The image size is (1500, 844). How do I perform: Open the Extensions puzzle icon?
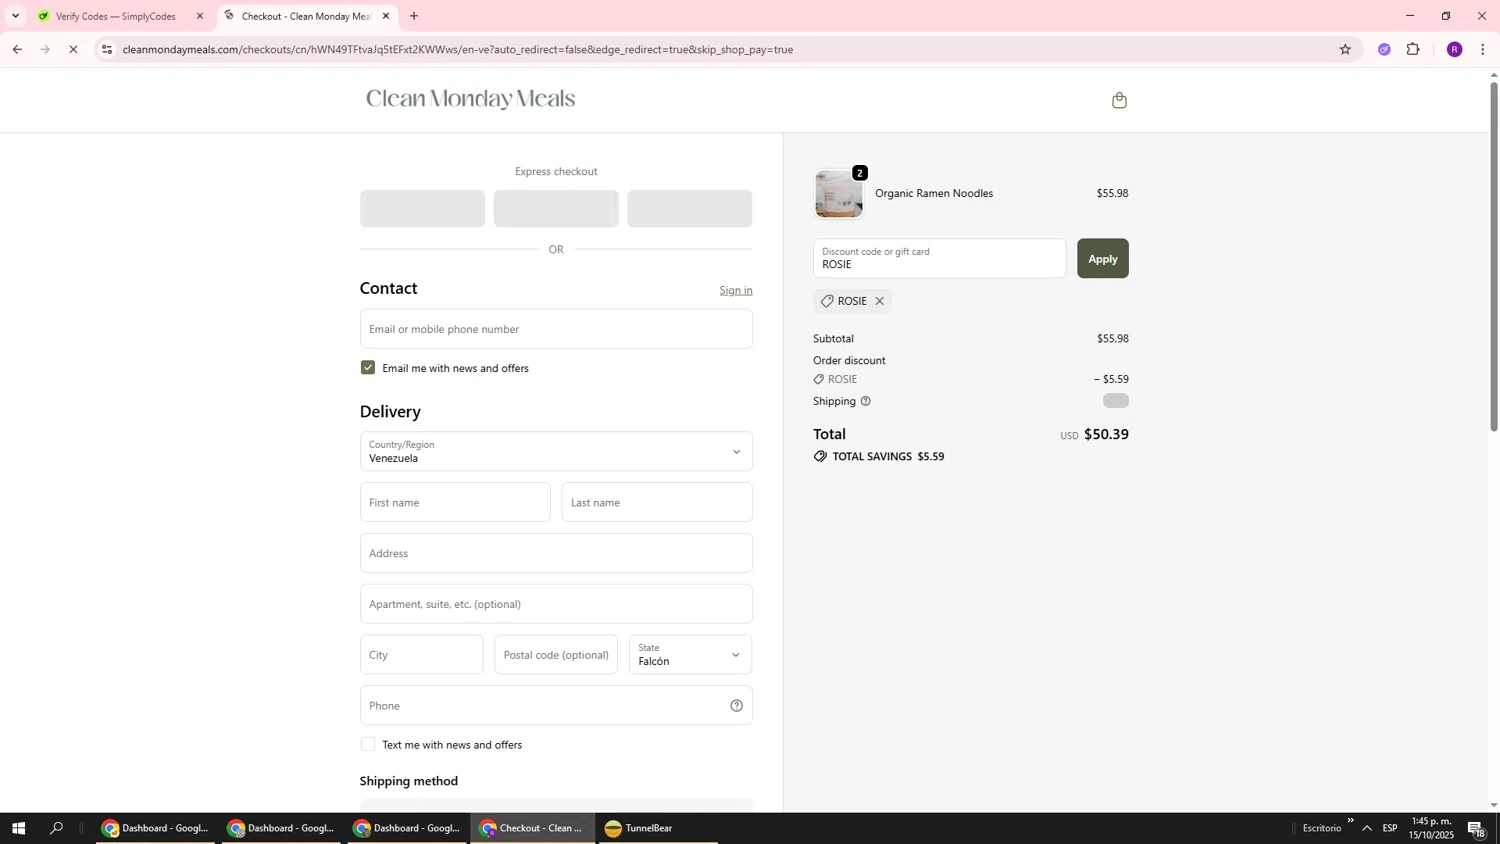coord(1413,49)
